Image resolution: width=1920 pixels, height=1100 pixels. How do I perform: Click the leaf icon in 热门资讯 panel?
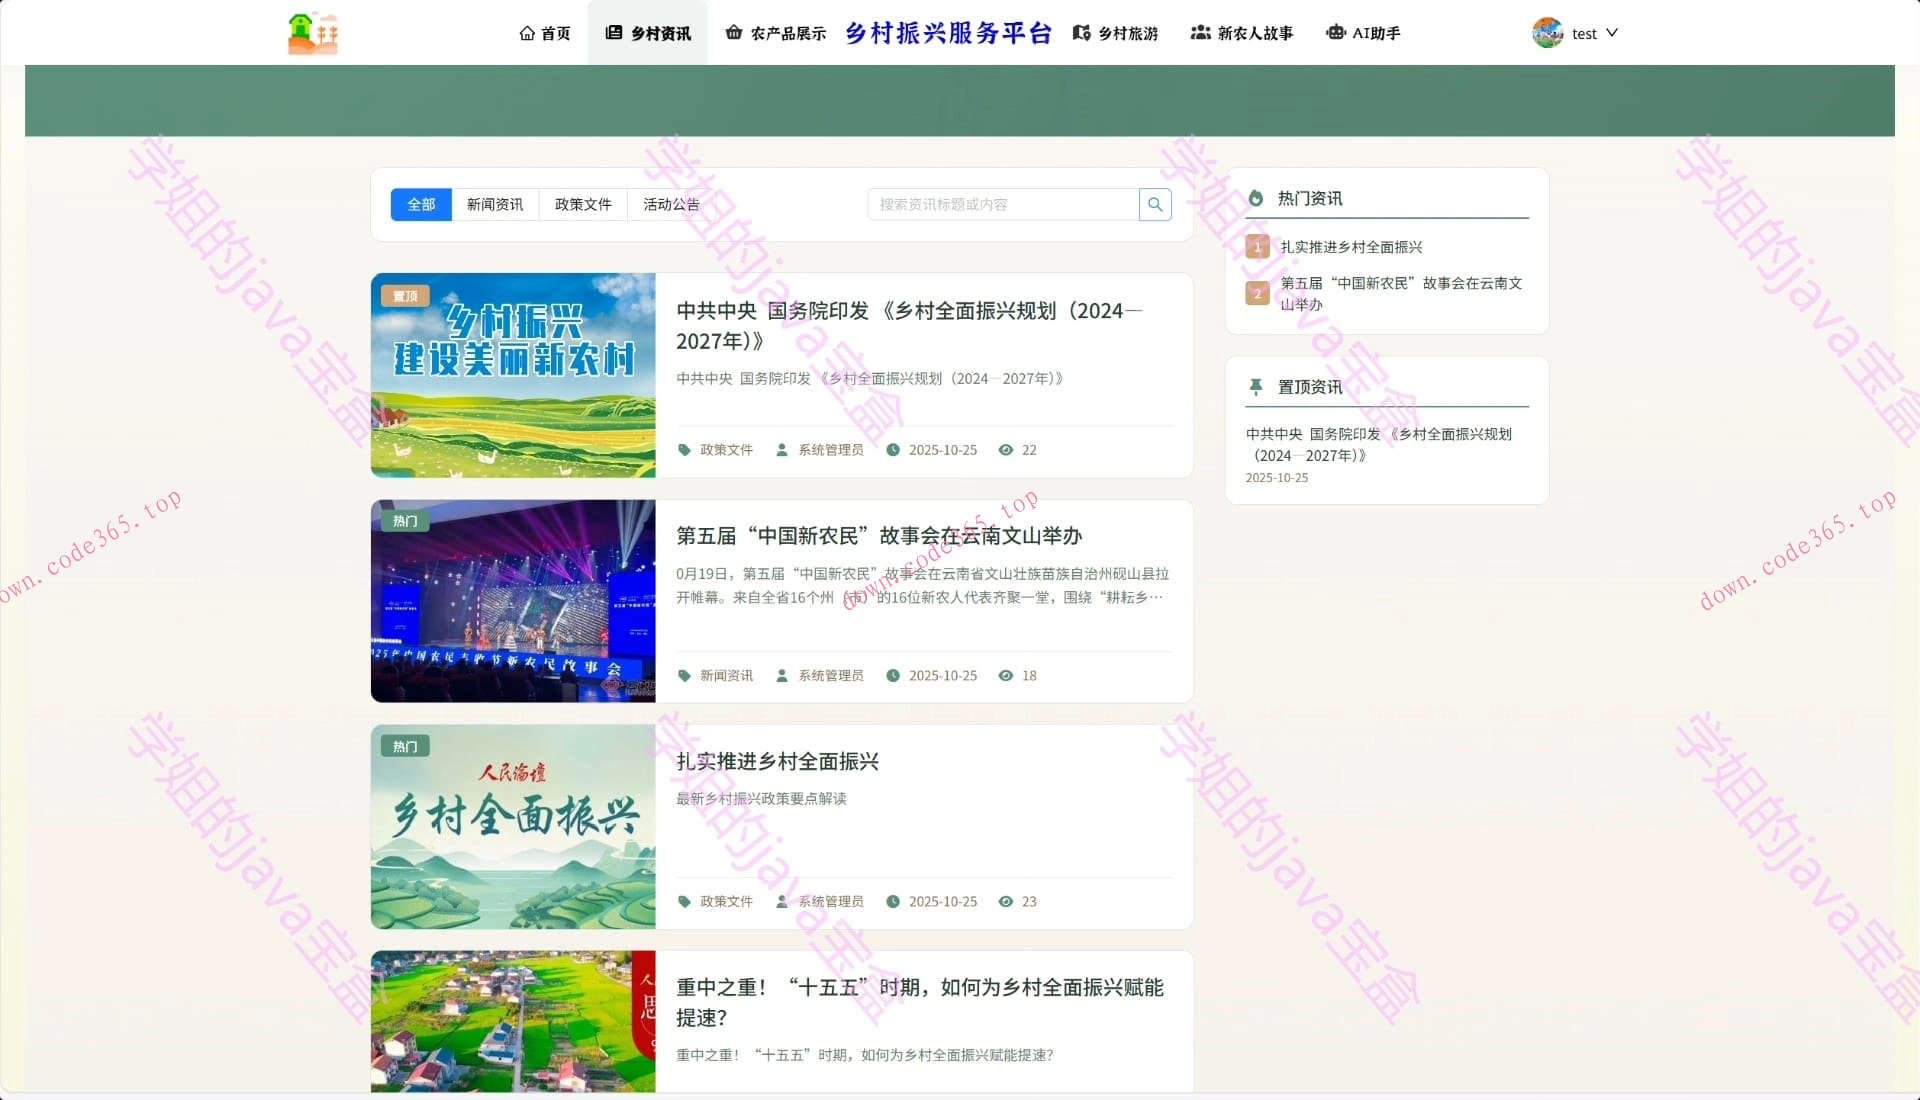tap(1257, 198)
